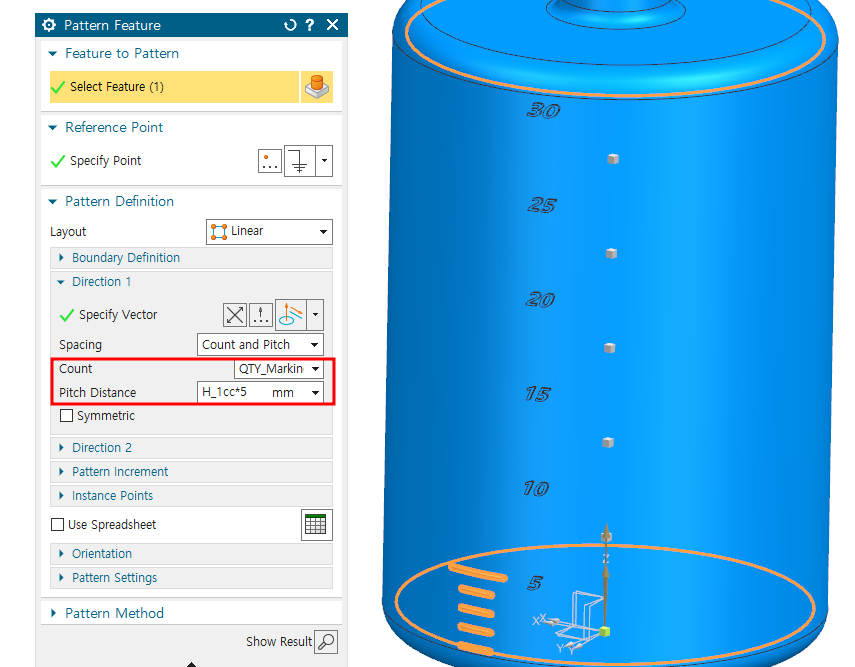855x667 pixels.
Task: Tick the Use Spreadsheet checkbox
Action: click(58, 525)
